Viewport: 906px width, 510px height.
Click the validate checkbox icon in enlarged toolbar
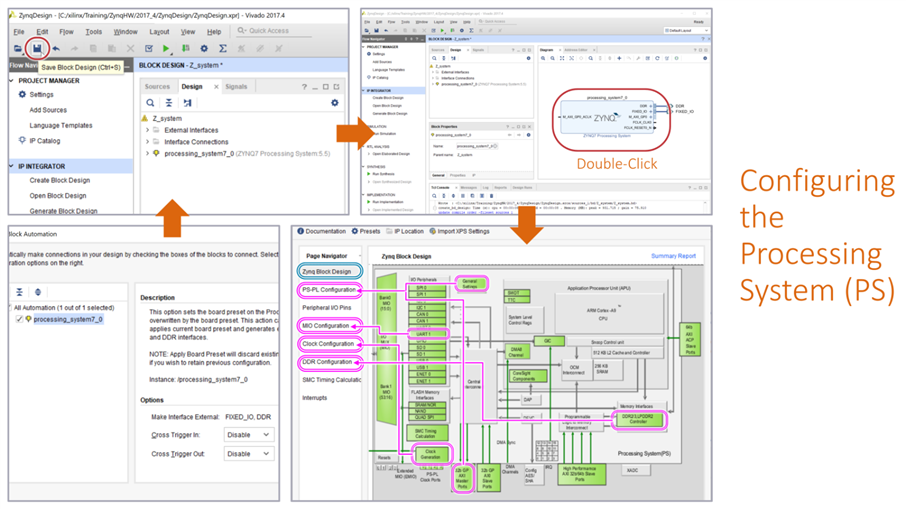[148, 49]
